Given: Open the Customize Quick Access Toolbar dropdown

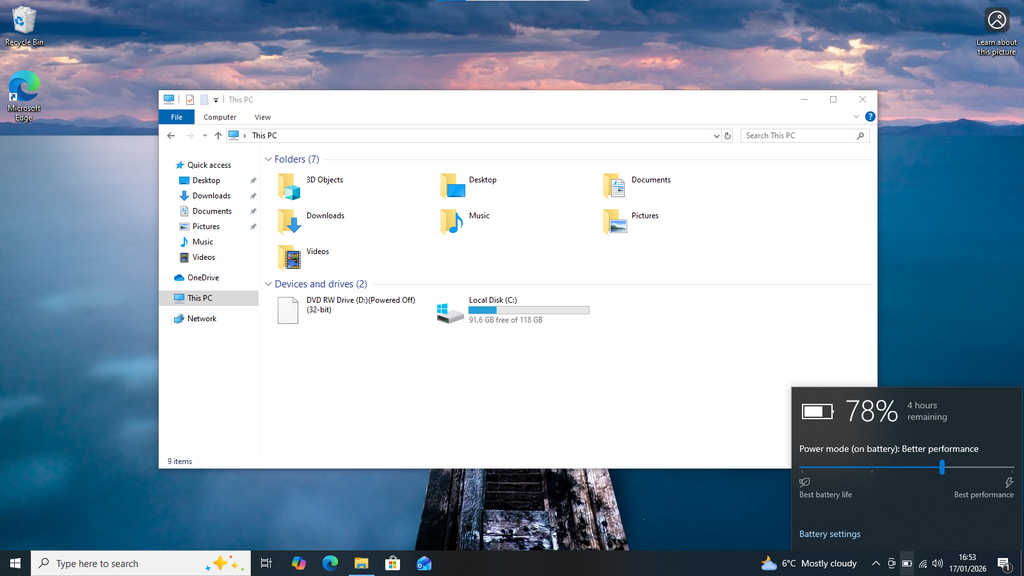Looking at the screenshot, I should click(216, 100).
